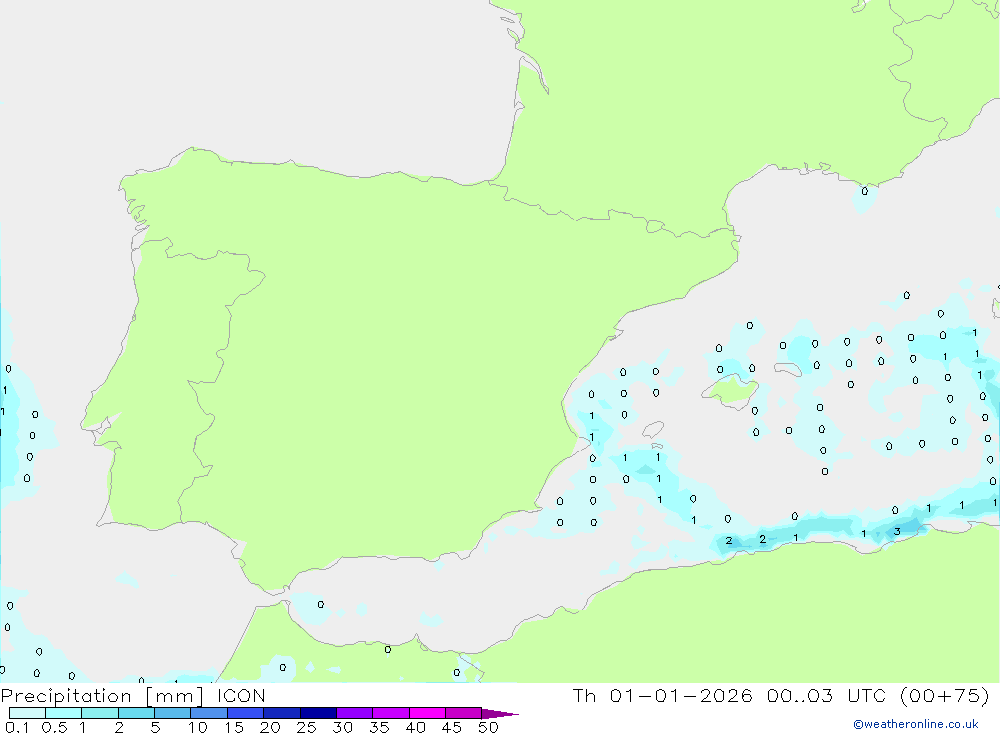This screenshot has height=733, width=1000.
Task: Click the above-50 arrow tip of legend
Action: (x=500, y=714)
